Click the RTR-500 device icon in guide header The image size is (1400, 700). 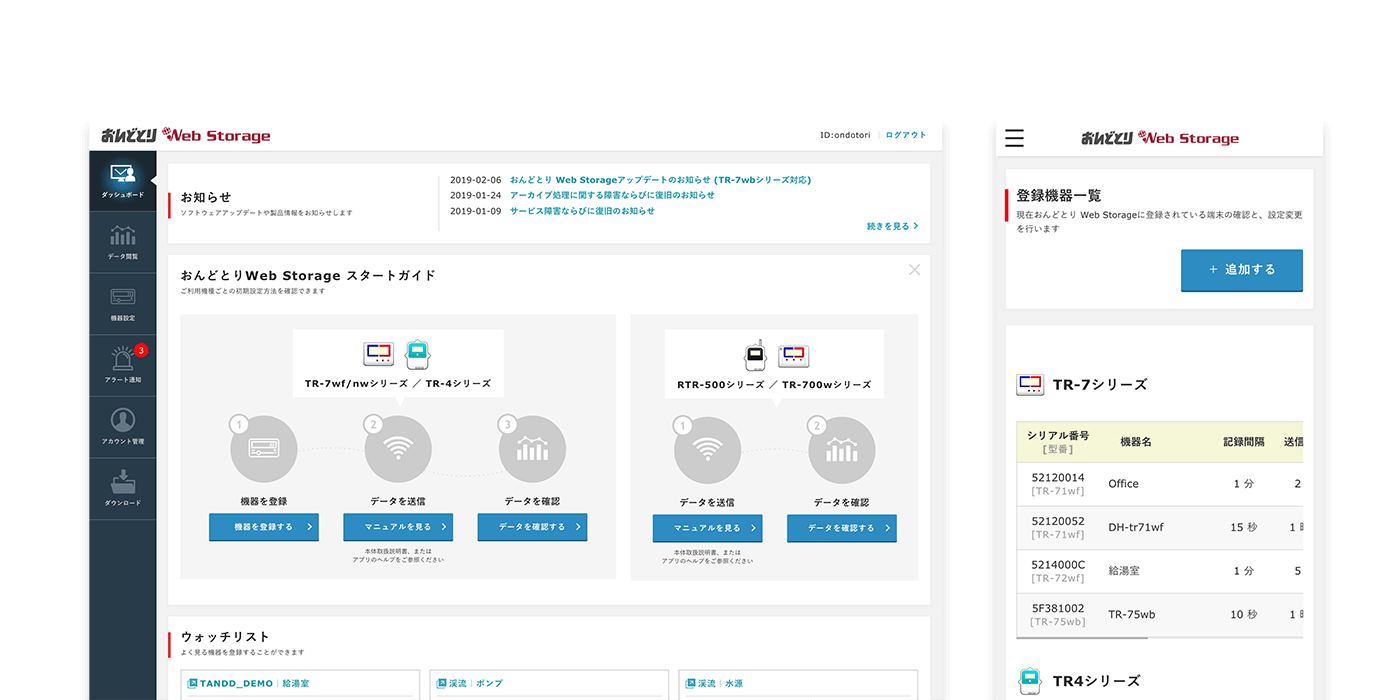point(754,354)
